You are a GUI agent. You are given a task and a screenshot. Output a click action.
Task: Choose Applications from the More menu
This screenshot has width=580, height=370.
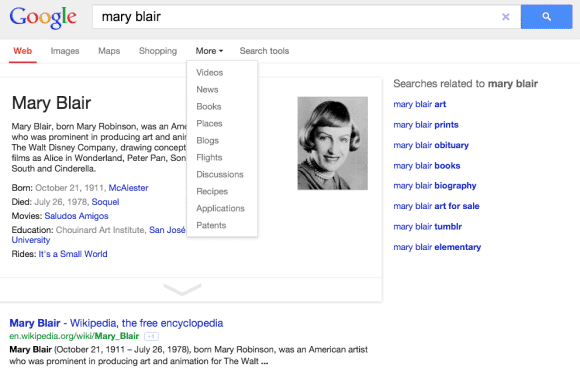(x=220, y=208)
